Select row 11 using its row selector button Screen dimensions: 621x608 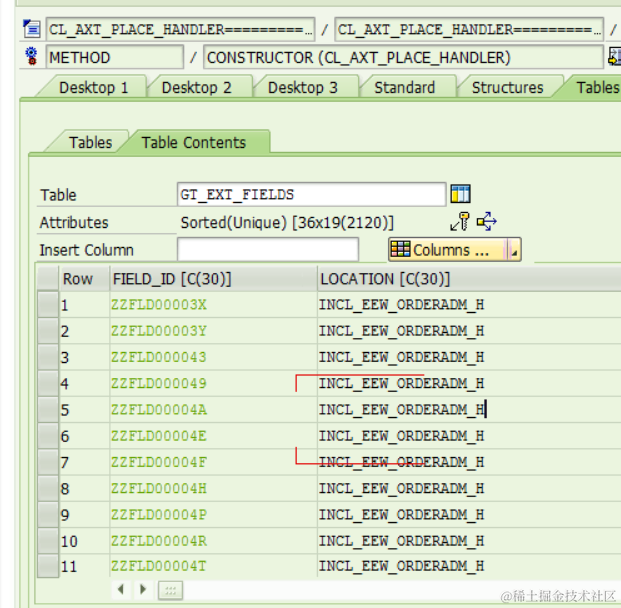[48, 566]
